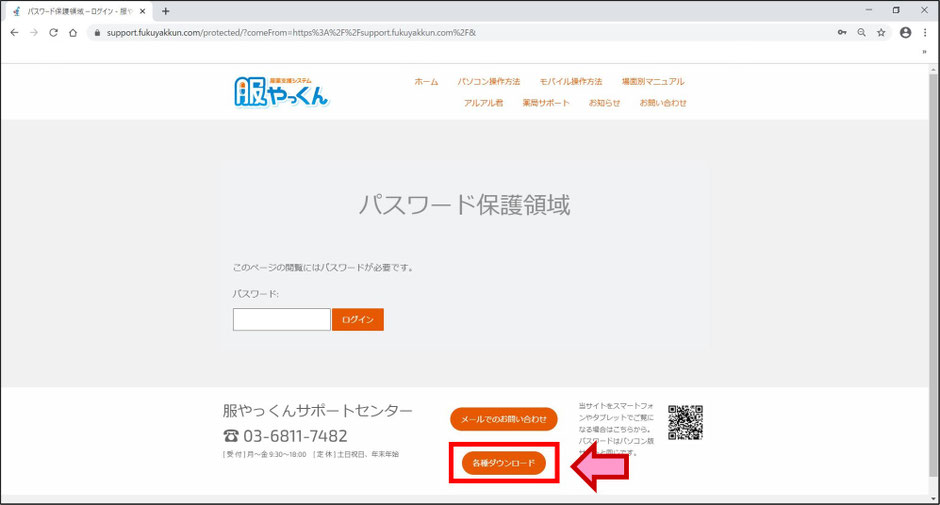Click 各種ダウンロード button

[504, 463]
